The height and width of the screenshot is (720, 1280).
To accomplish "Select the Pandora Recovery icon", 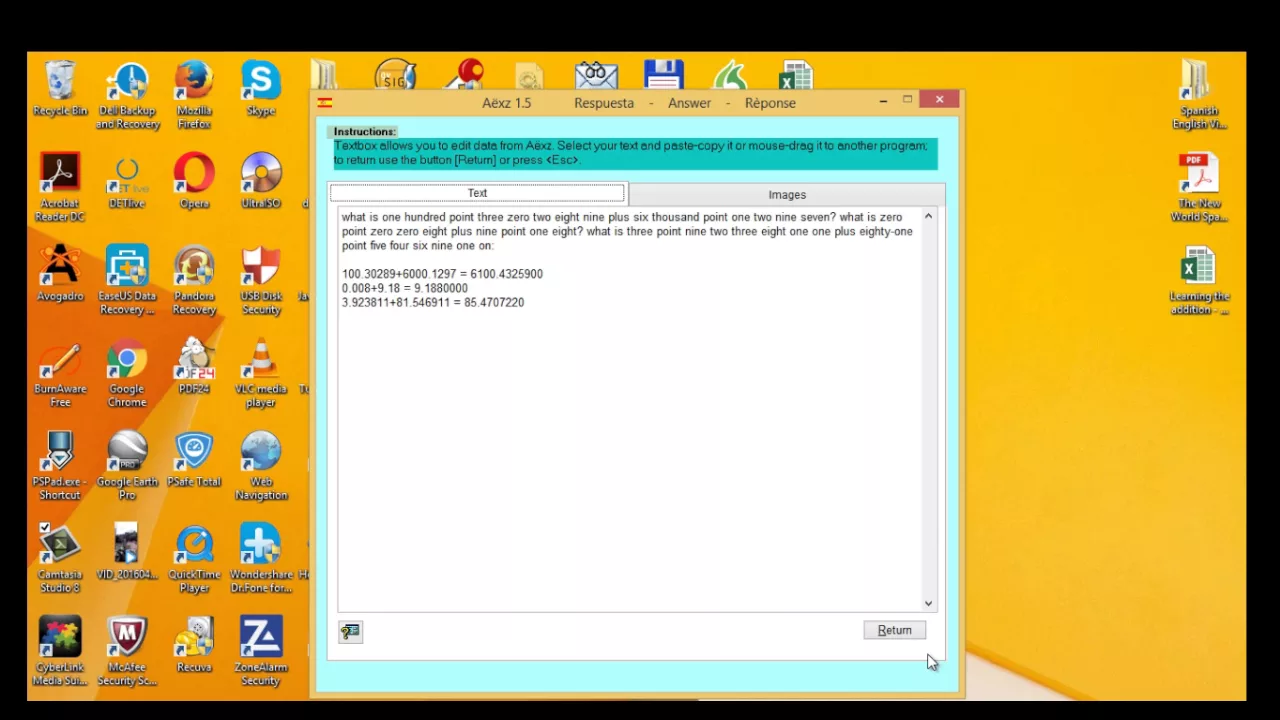I will [194, 280].
